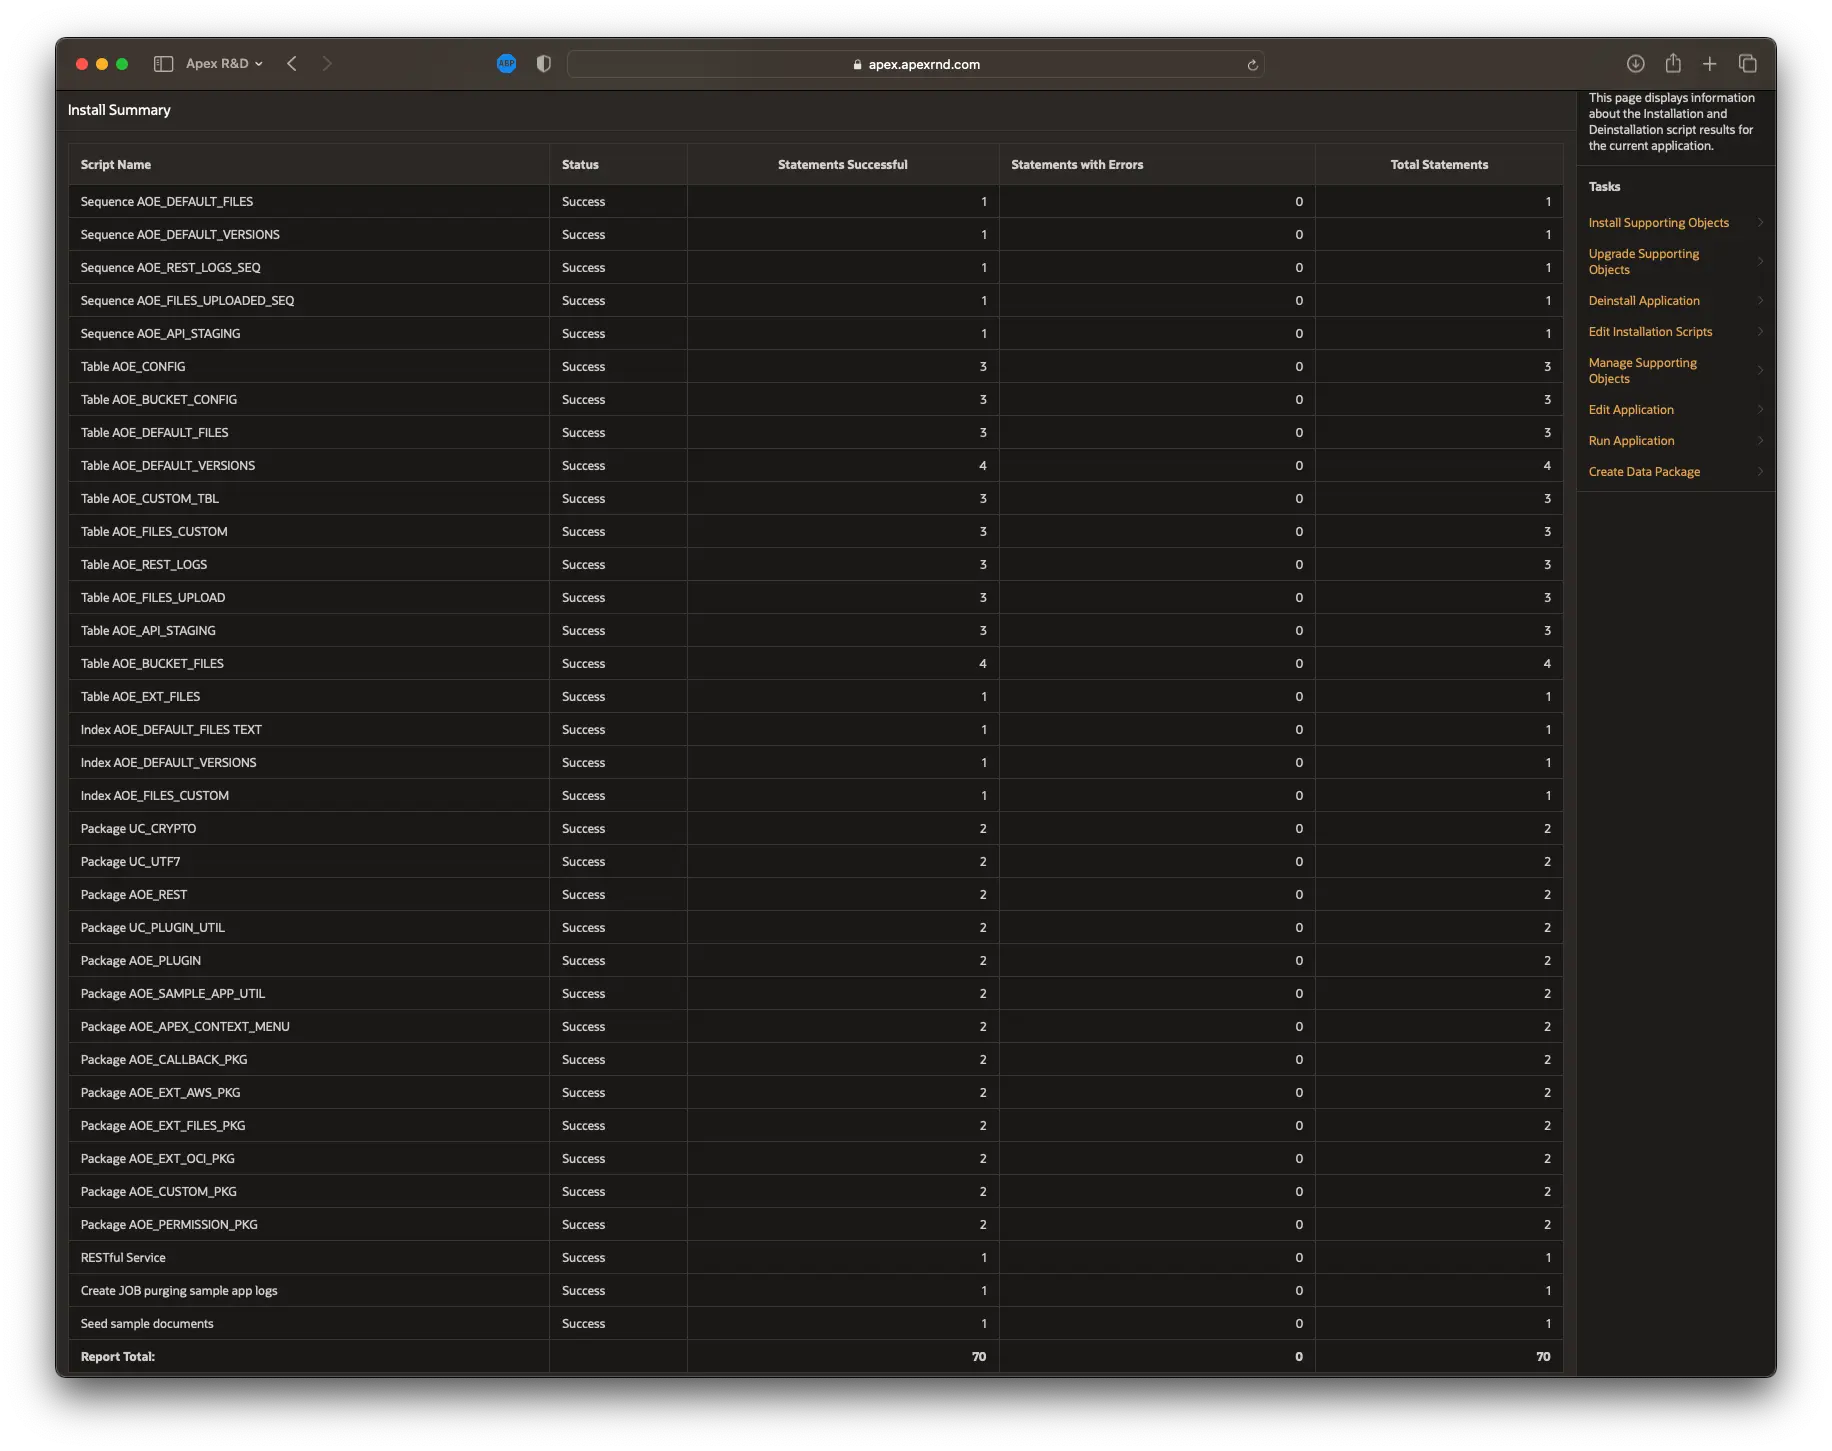Click chevron beside Create Data Package
The width and height of the screenshot is (1832, 1451).
pyautogui.click(x=1760, y=472)
